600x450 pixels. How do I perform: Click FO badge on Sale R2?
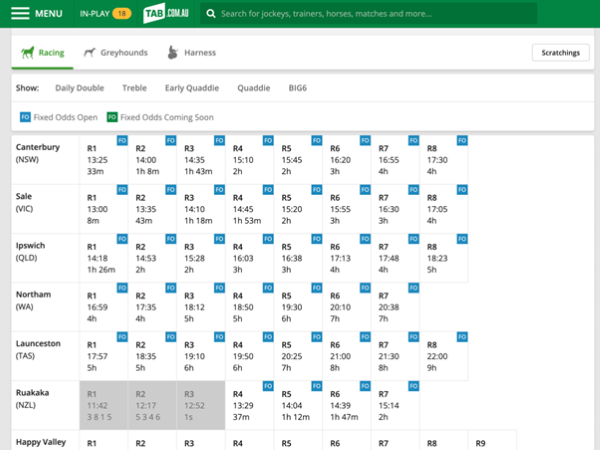[171, 189]
